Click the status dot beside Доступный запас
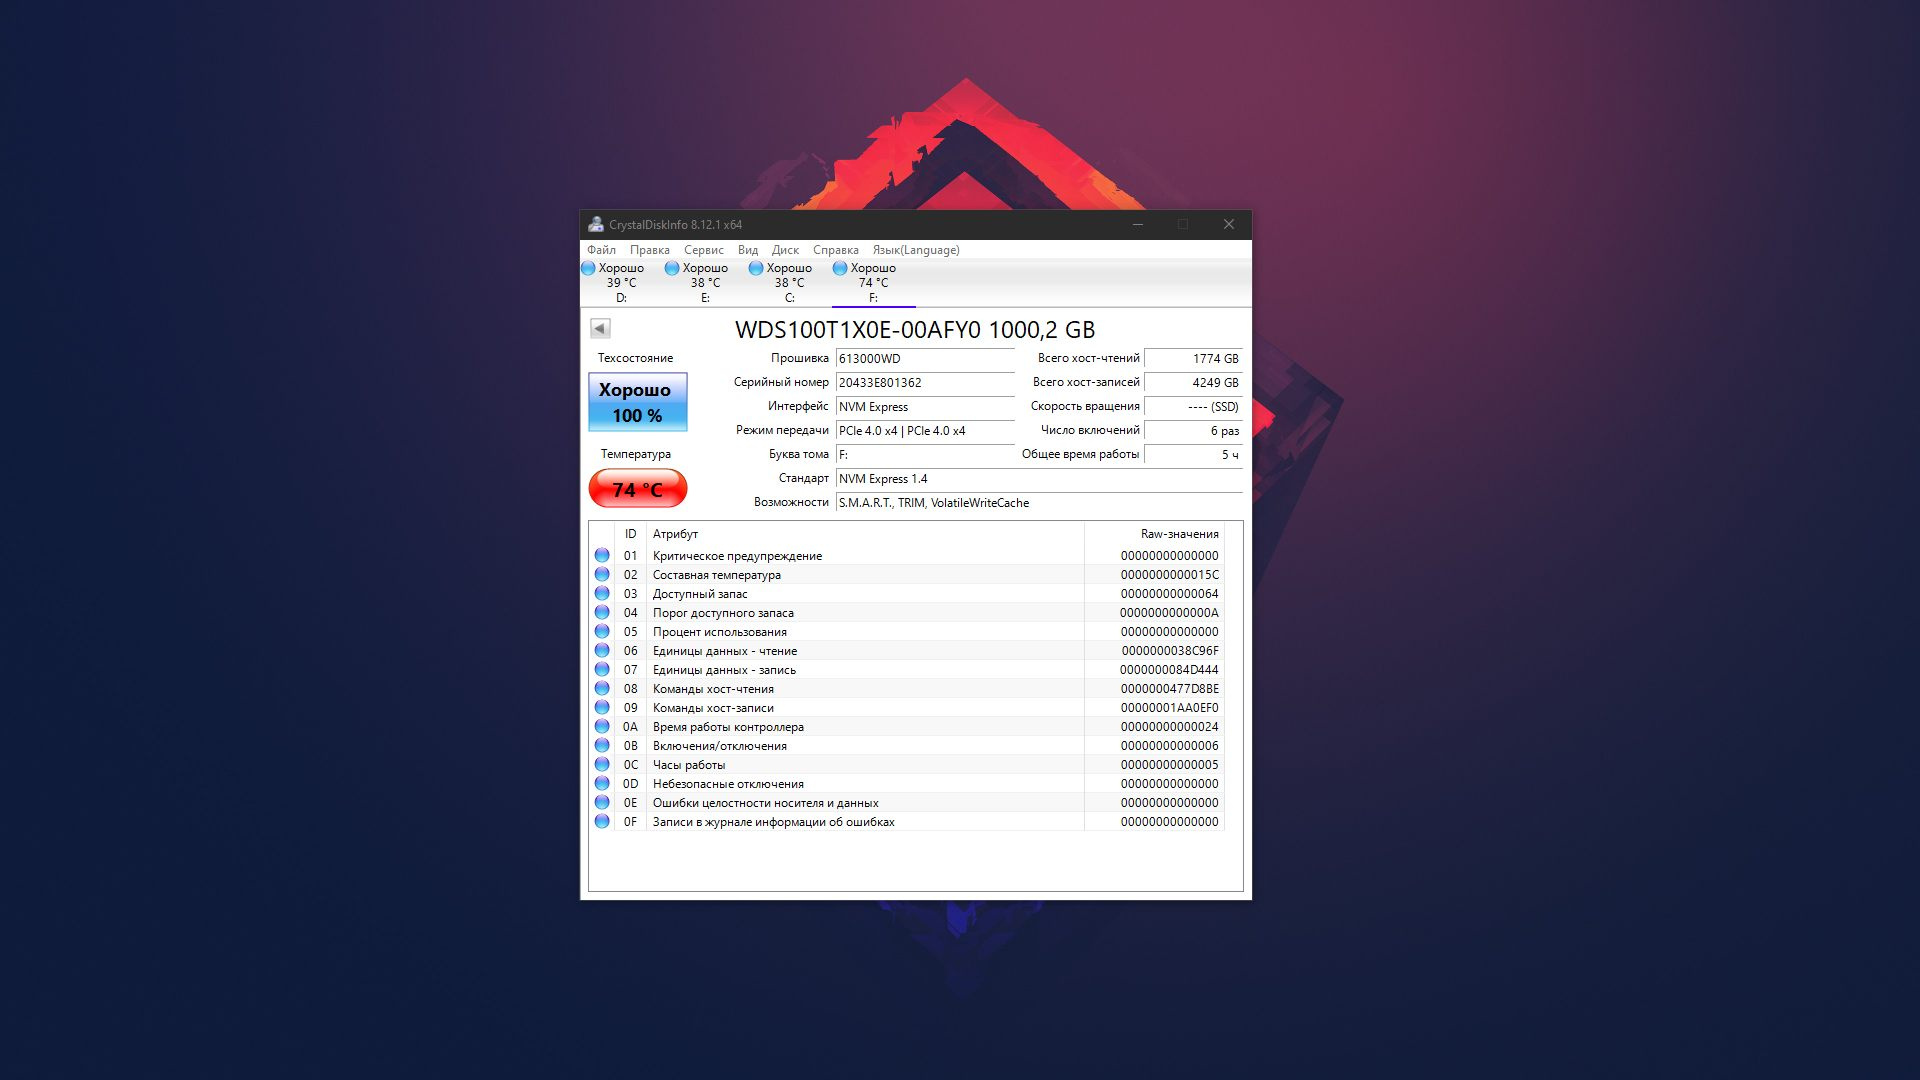Image resolution: width=1920 pixels, height=1080 pixels. [x=602, y=592]
